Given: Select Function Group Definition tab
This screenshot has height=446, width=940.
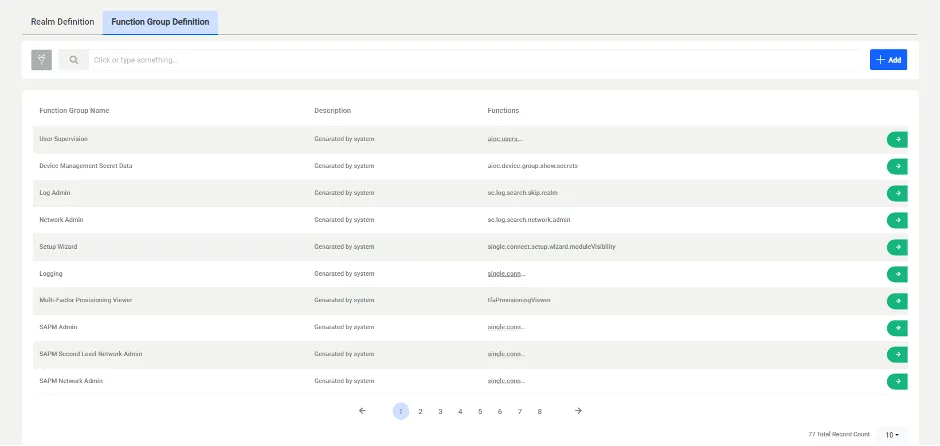Looking at the screenshot, I should point(160,22).
